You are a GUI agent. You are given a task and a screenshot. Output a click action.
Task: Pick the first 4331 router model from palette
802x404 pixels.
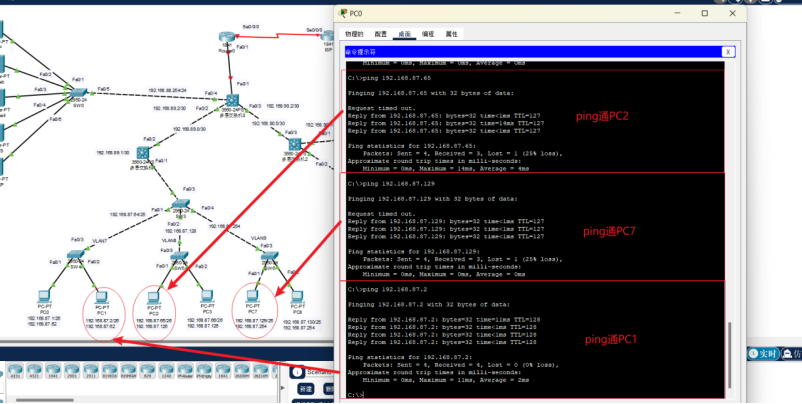point(15,369)
